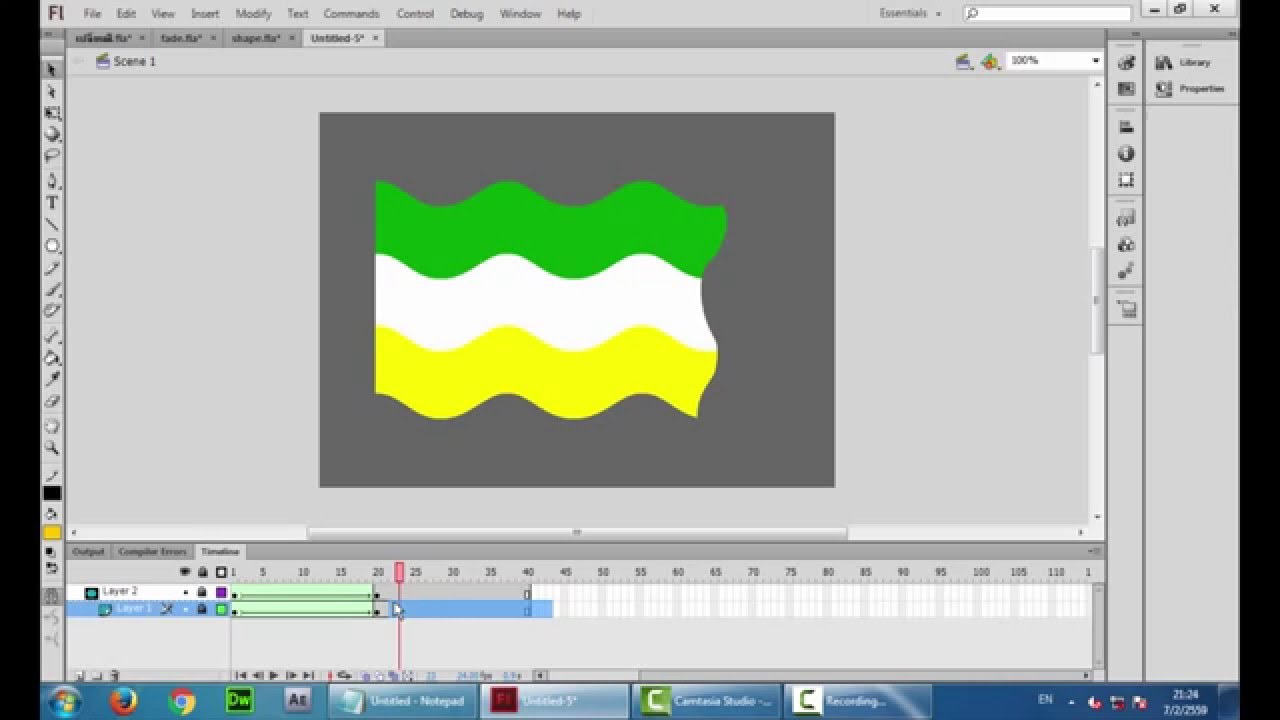Open the Info panel icon
1280x720 pixels.
[1126, 153]
